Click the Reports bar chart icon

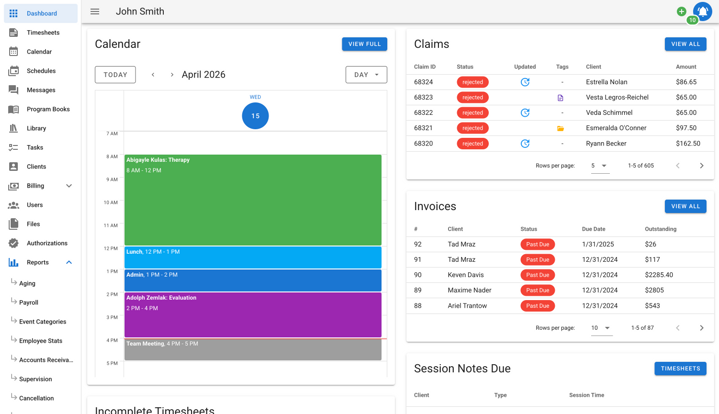click(13, 262)
